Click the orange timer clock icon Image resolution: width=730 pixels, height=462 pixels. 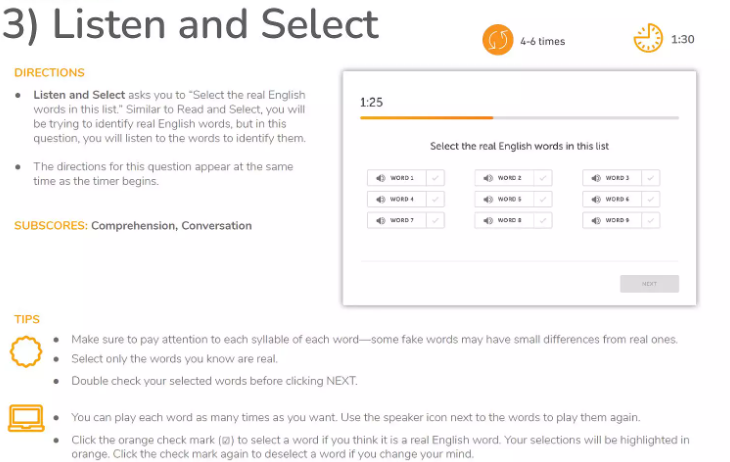(648, 38)
